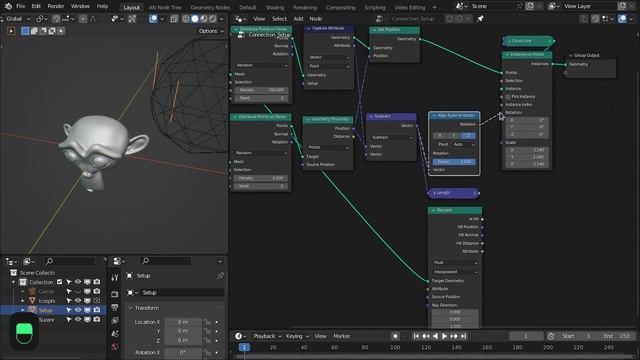Screen dimensions: 640x360
Task: Open the Scene selector icon dropdown
Action: 461,6
